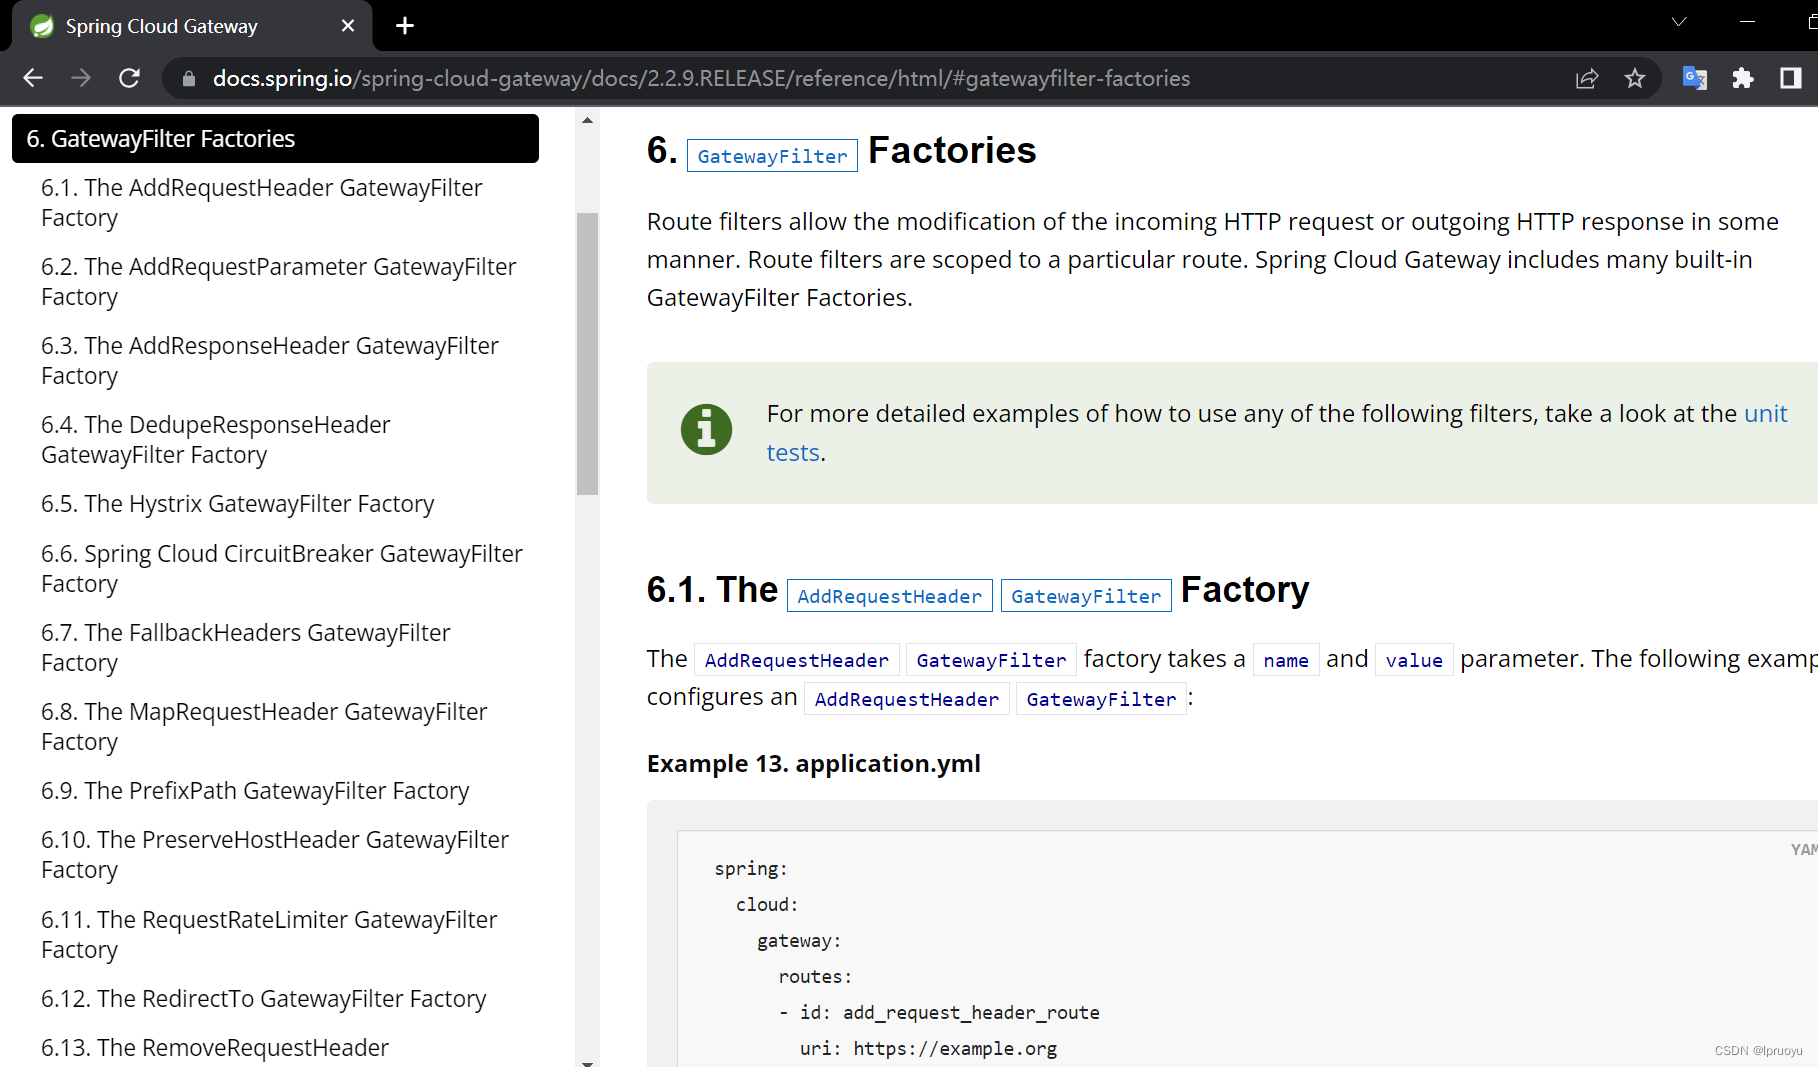
Task: Select 6. GatewayFilter Factories sidebar entry
Action: point(275,138)
